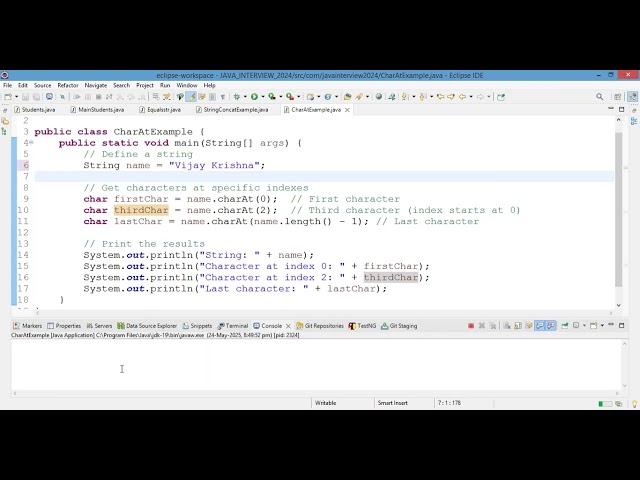640x480 pixels.
Task: Click the Coverage launch icon
Action: pyautogui.click(x=272, y=97)
